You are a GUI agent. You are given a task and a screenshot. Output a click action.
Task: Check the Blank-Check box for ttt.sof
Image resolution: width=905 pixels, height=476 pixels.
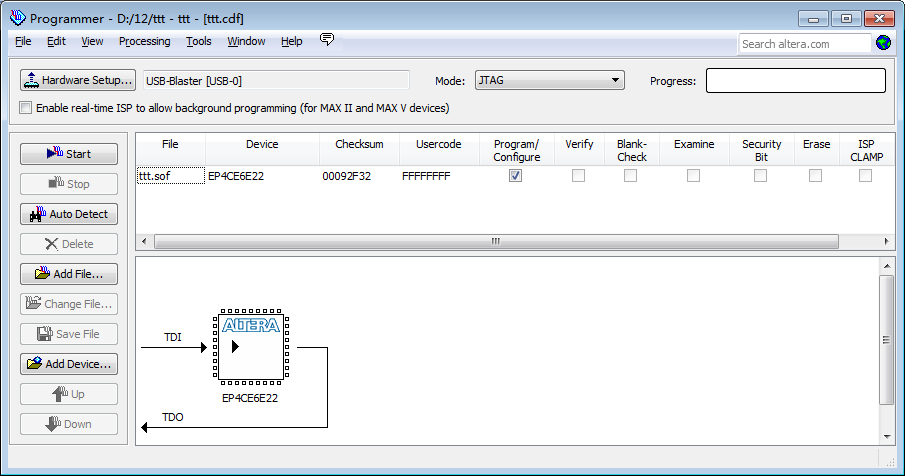630,175
